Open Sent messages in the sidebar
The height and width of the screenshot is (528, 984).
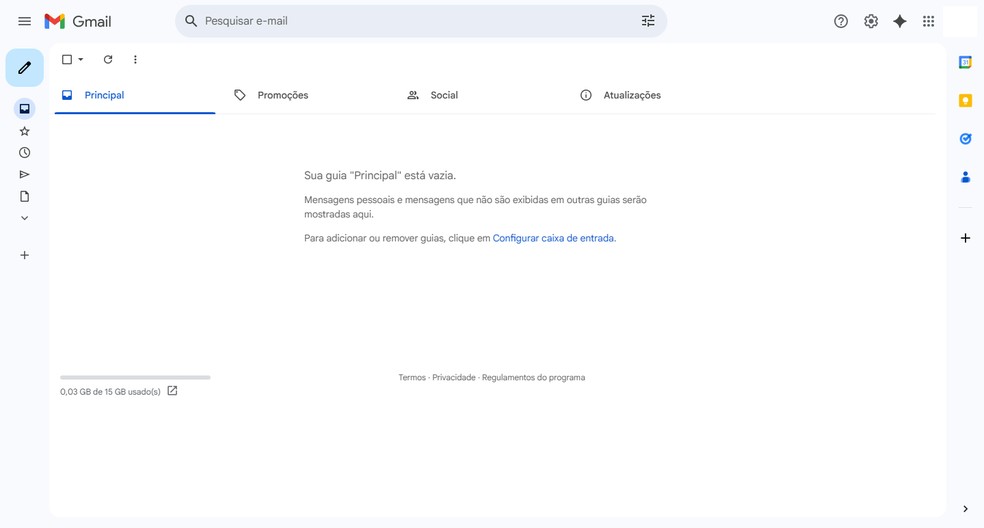point(24,175)
